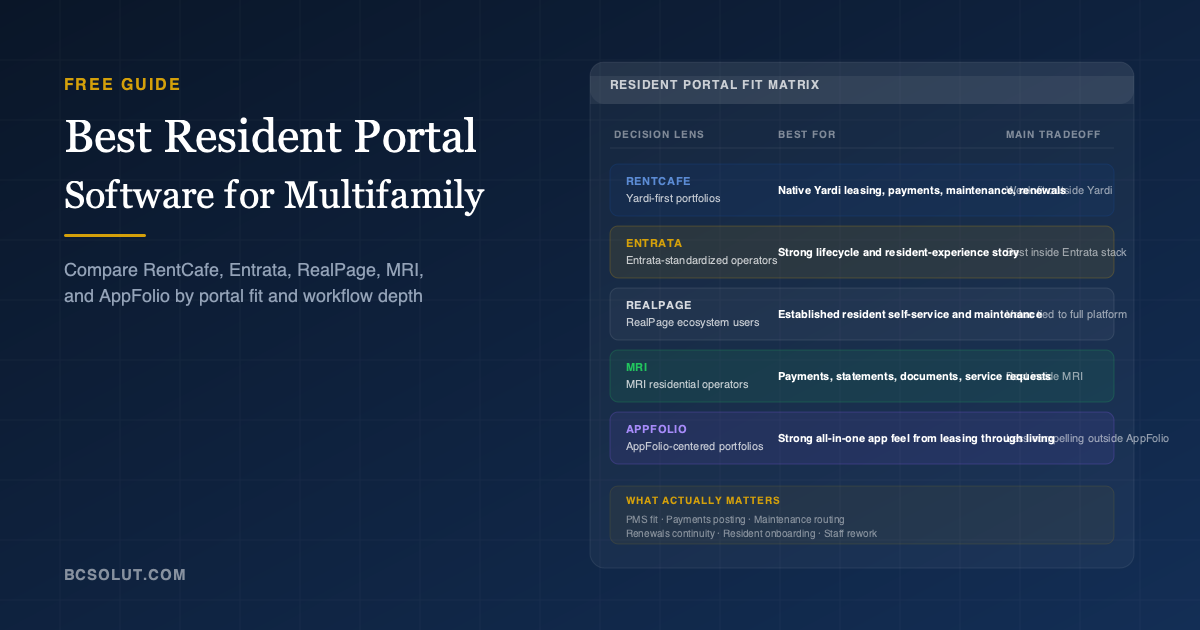Click the RESIDENT PORTAL FIT MATRIX header
The height and width of the screenshot is (630, 1200).
coord(714,85)
